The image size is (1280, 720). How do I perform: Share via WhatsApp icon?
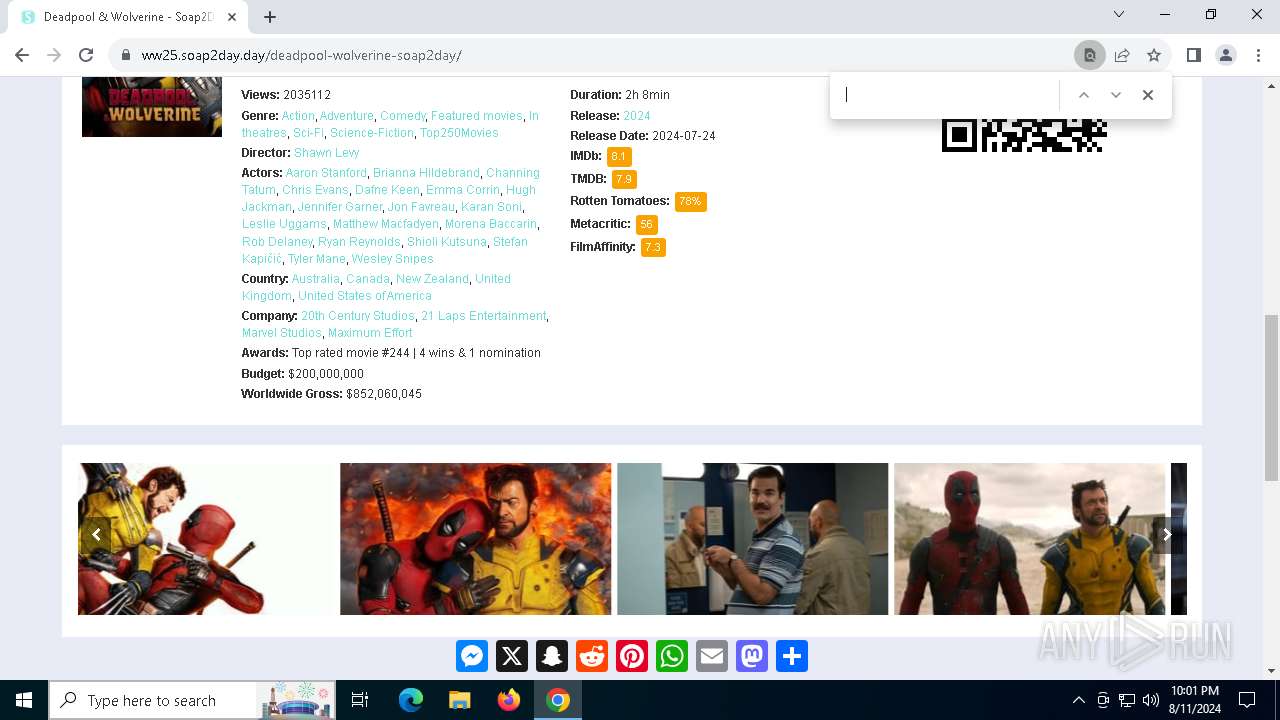[672, 656]
